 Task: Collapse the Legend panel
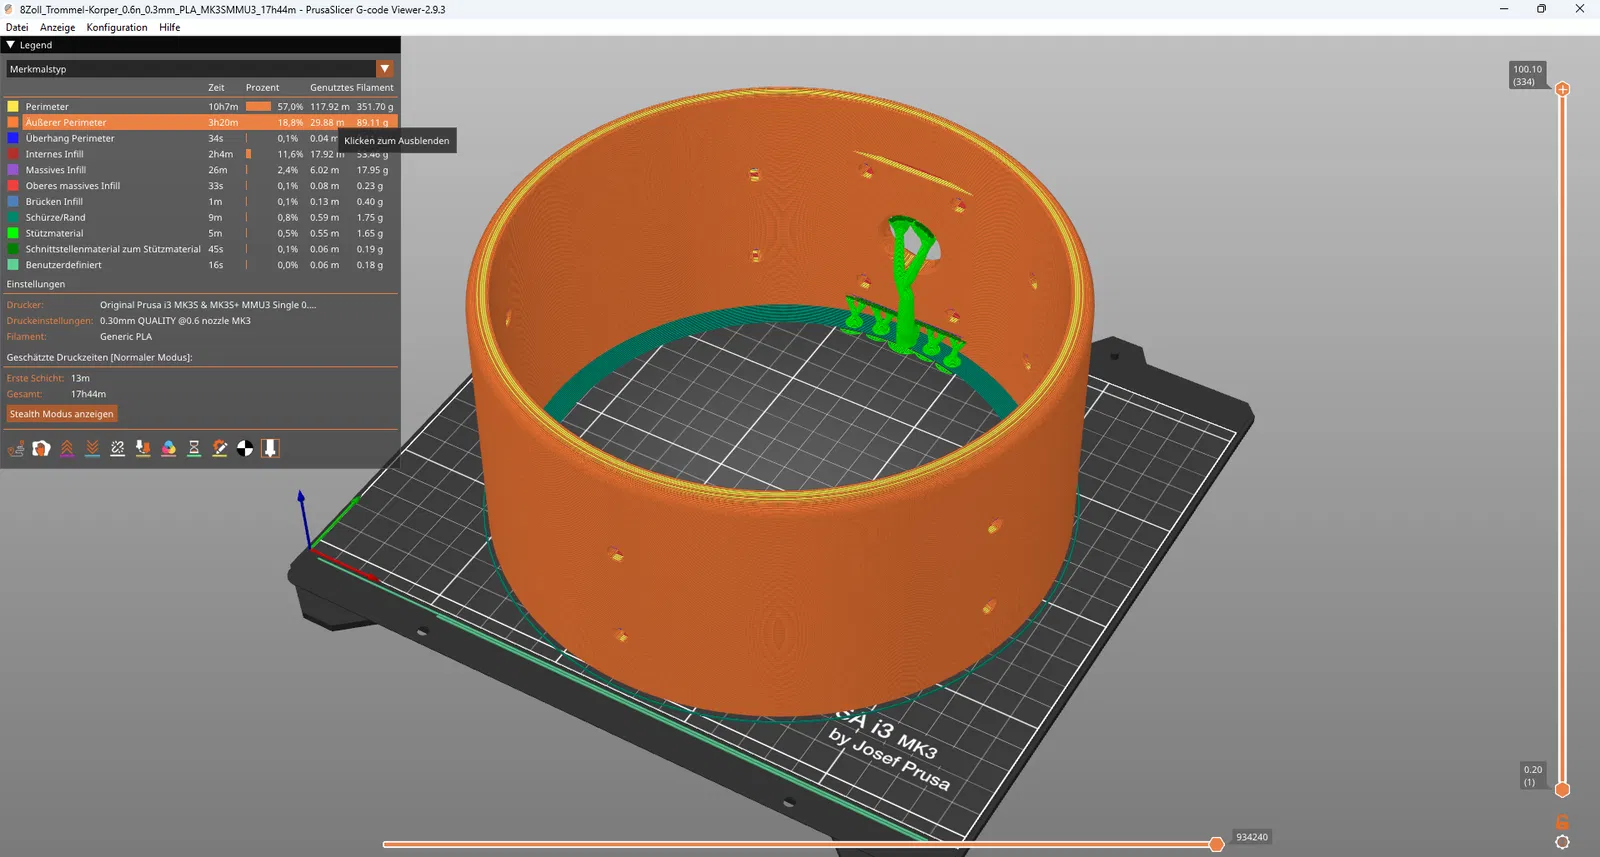11,45
